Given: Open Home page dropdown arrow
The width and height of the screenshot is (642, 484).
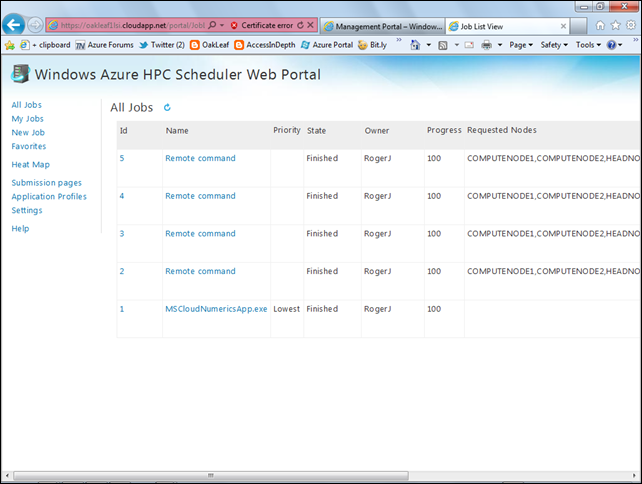Looking at the screenshot, I should click(429, 45).
